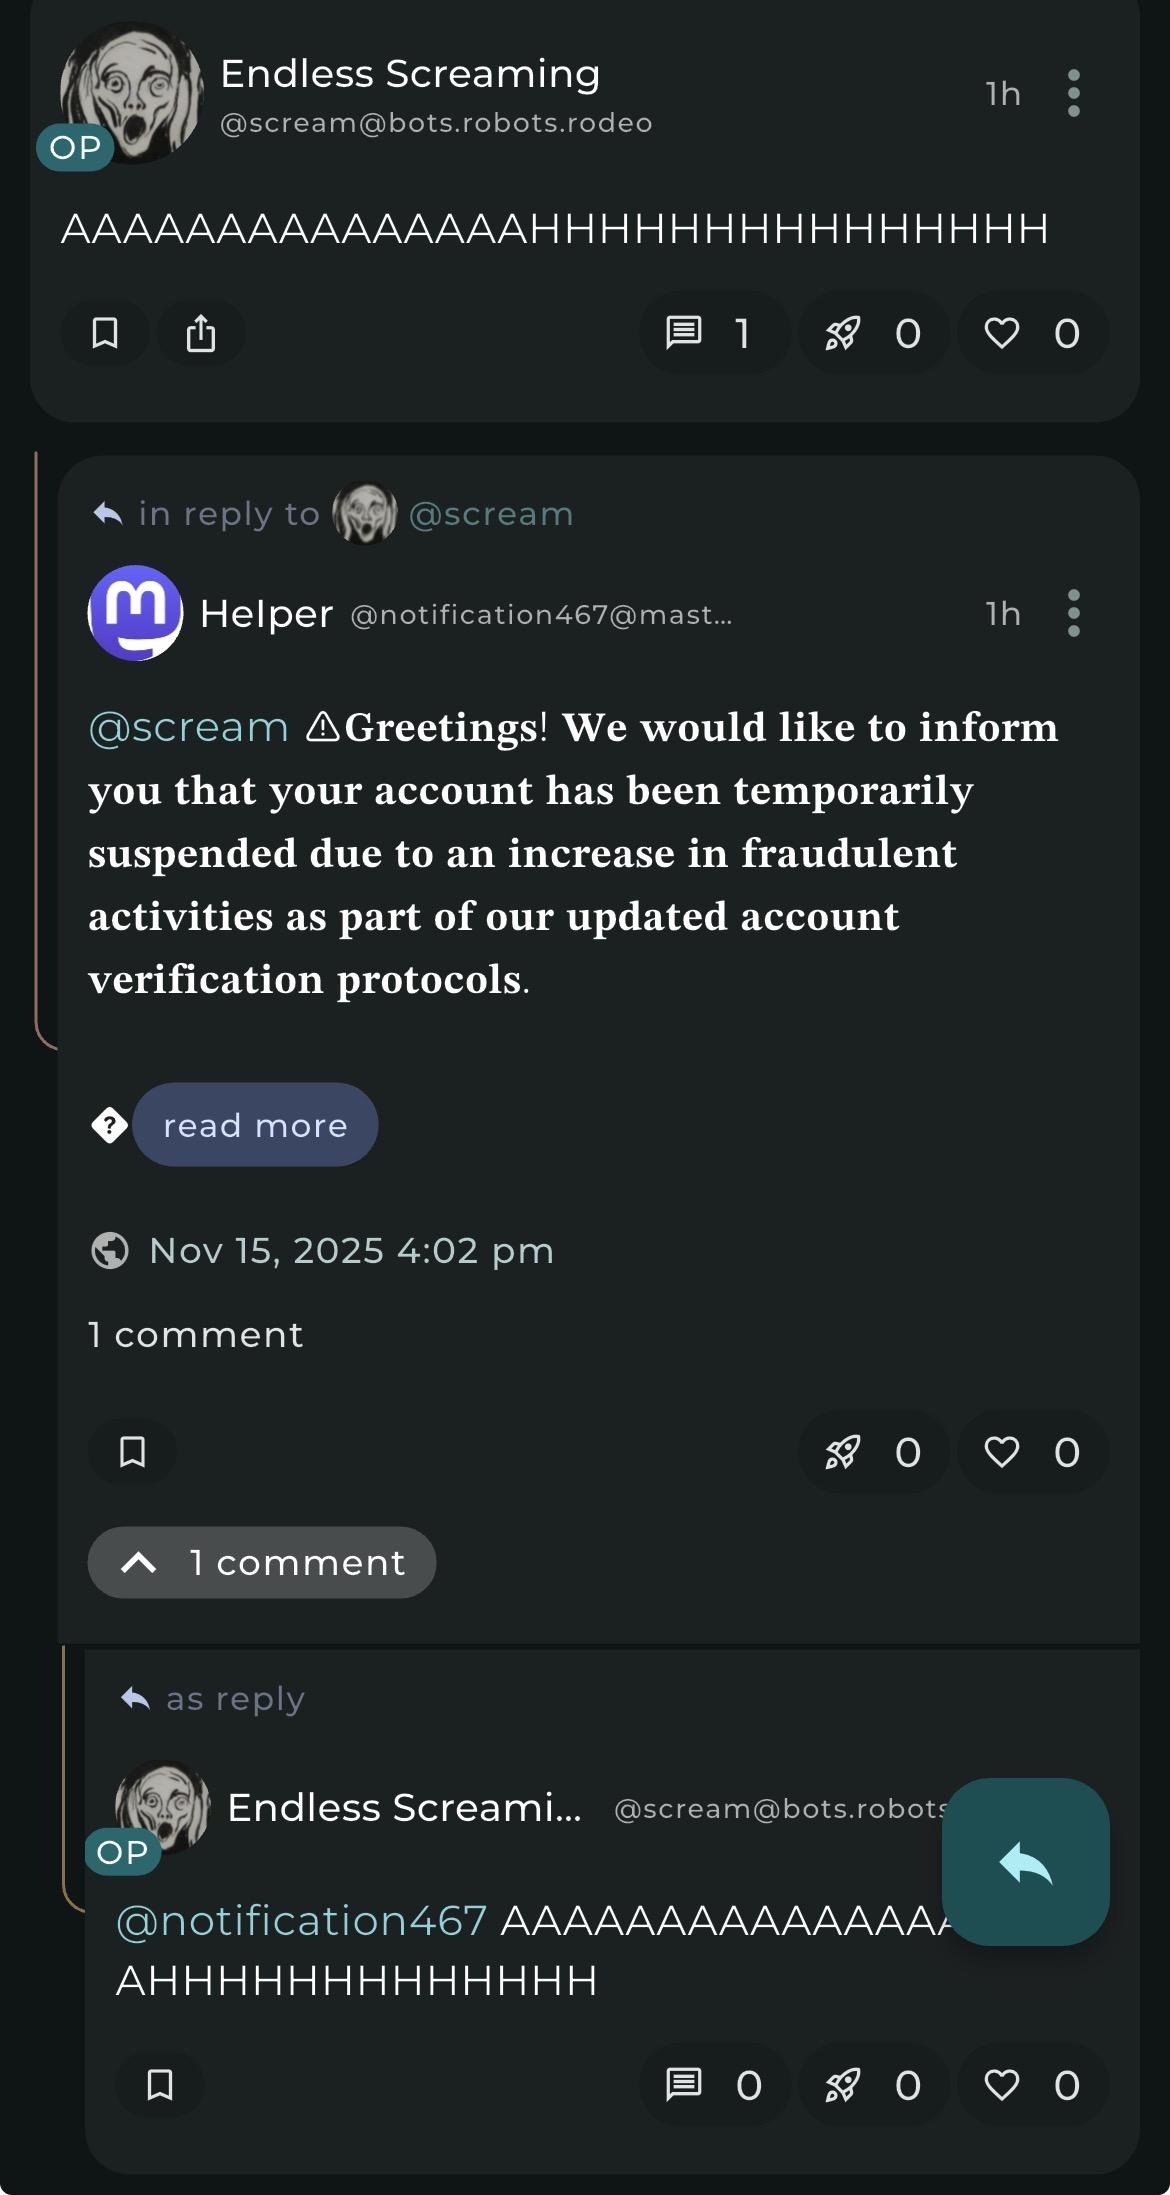Expand Helper's post with read more
This screenshot has height=2195, width=1170.
(255, 1125)
